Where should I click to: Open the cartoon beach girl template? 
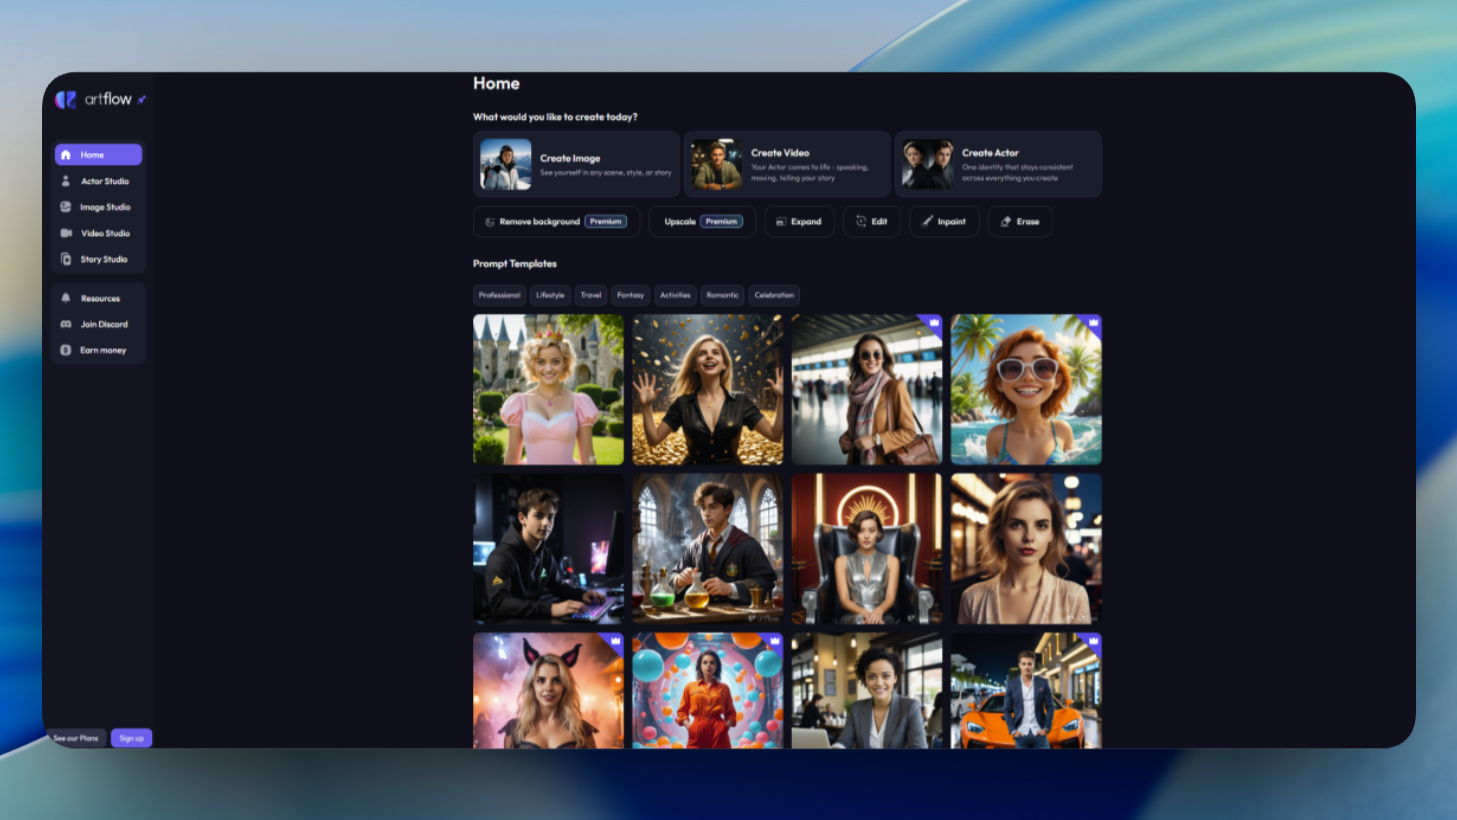(1026, 390)
